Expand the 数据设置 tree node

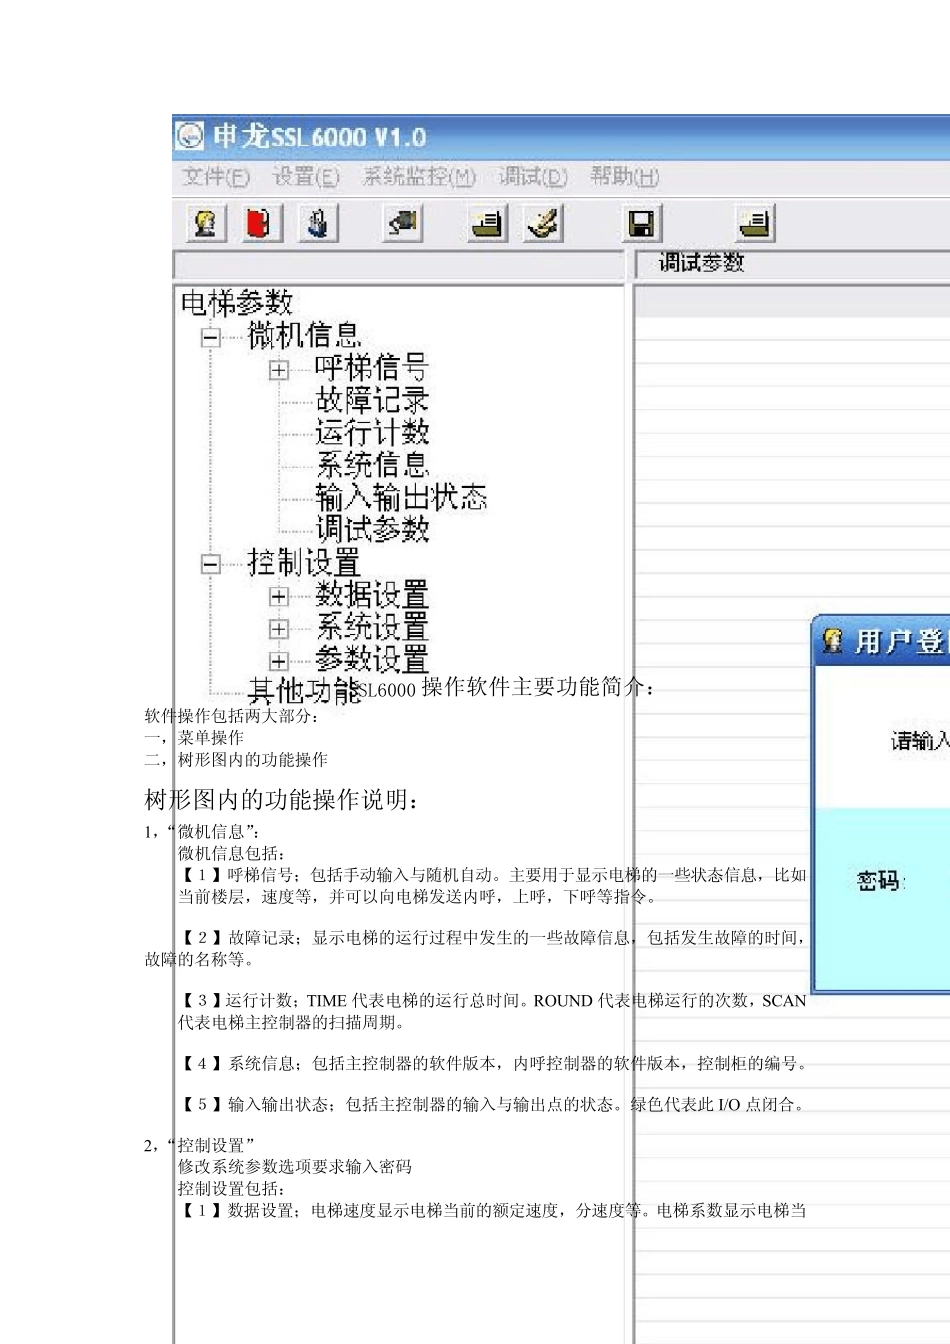coord(279,597)
